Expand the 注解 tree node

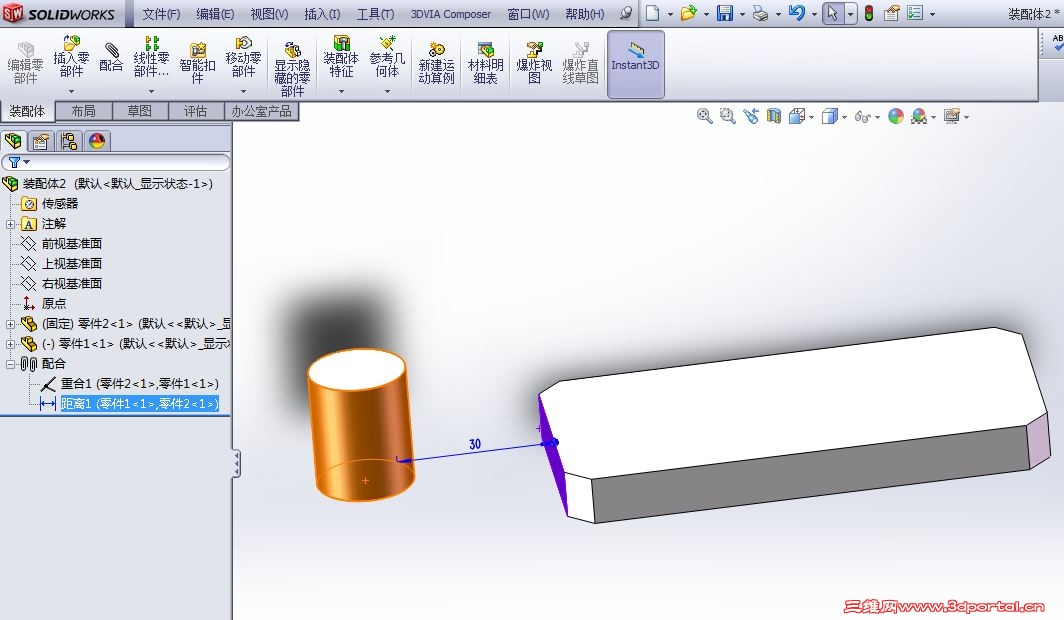10,224
